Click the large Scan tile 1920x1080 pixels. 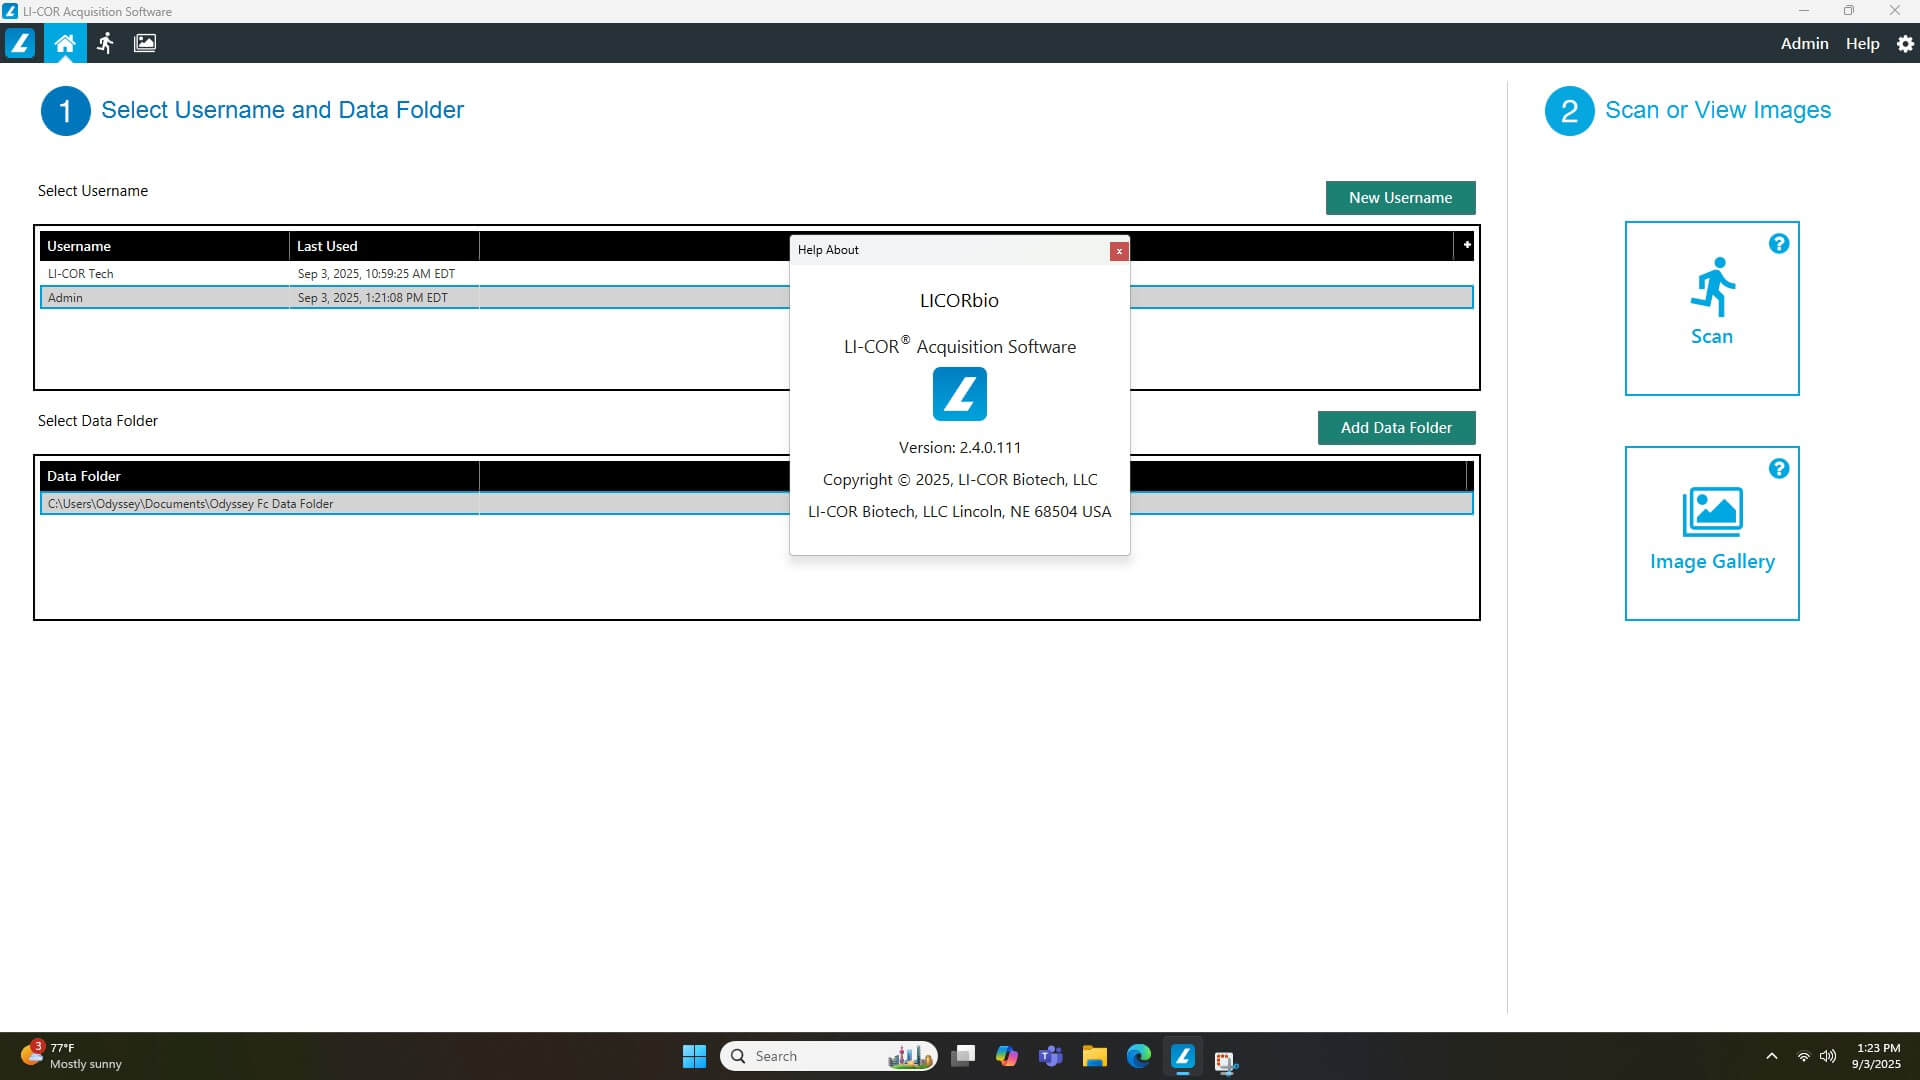click(x=1711, y=308)
